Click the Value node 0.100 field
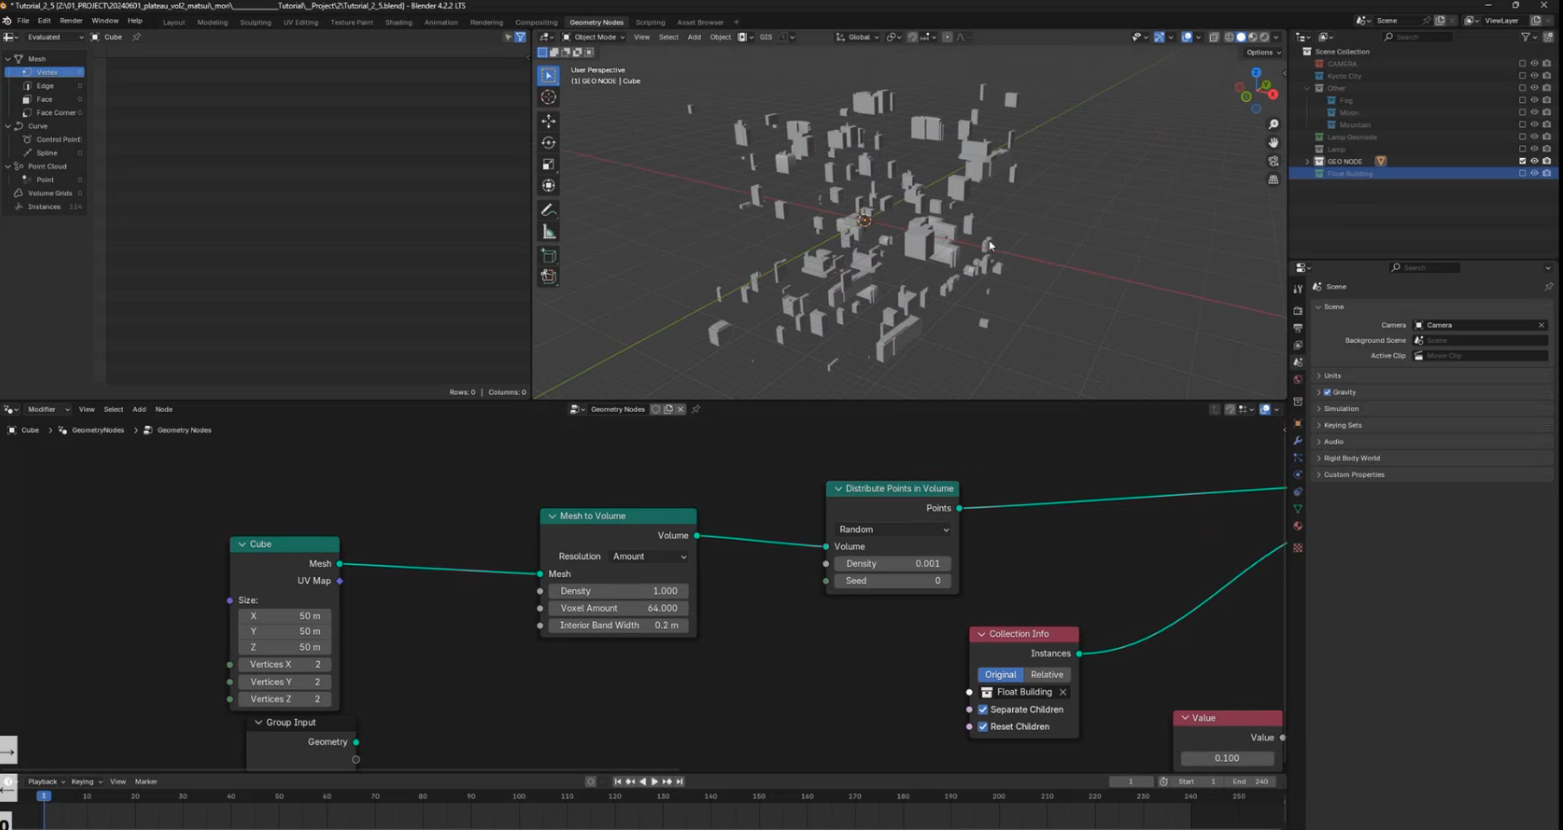Screen dimensions: 1563x830 point(1226,758)
